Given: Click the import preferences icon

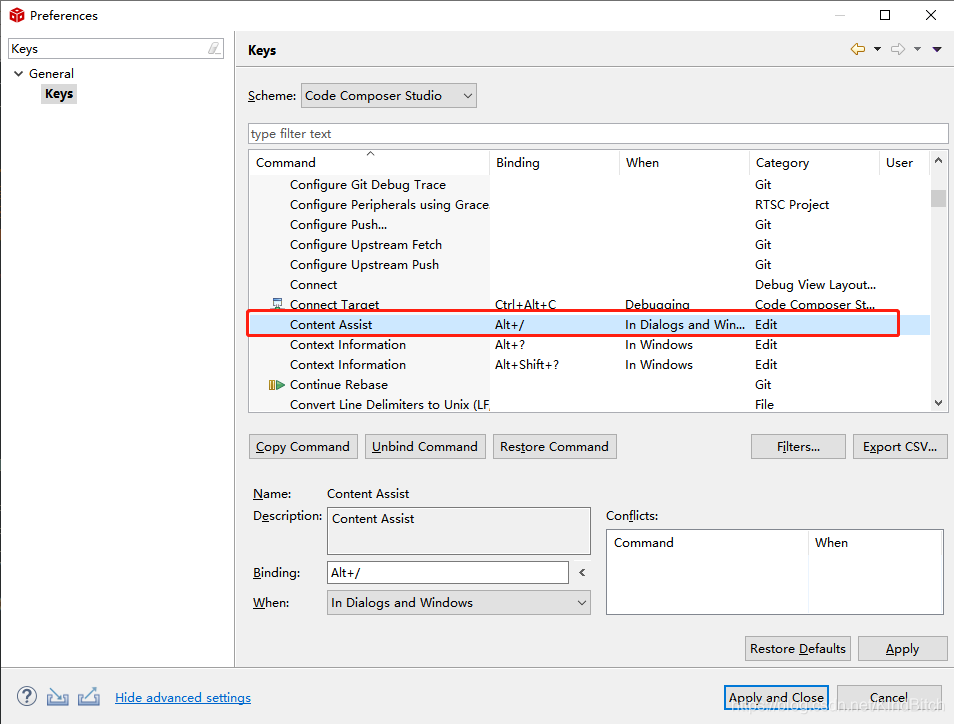Looking at the screenshot, I should tap(58, 696).
